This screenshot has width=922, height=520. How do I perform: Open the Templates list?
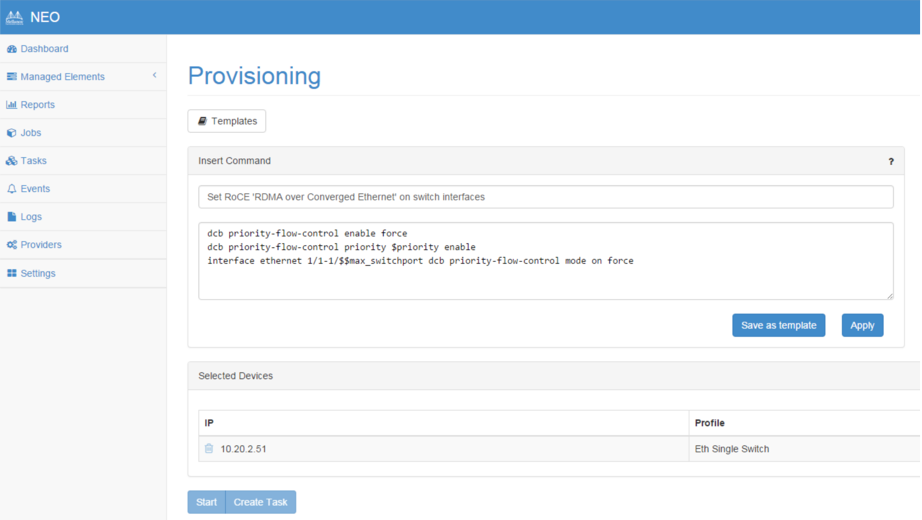click(x=227, y=121)
